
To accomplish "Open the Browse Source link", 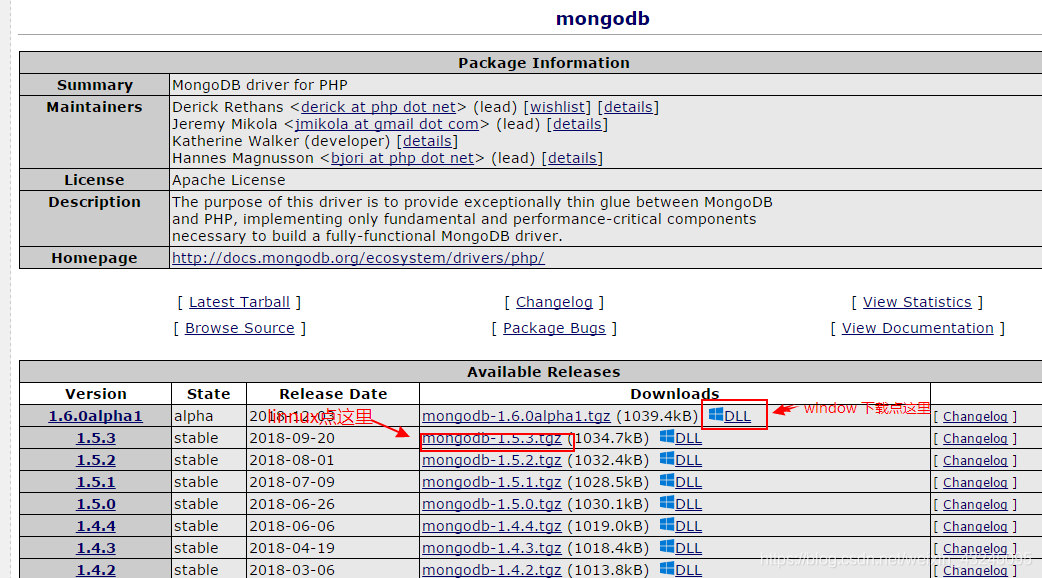I will [x=240, y=328].
